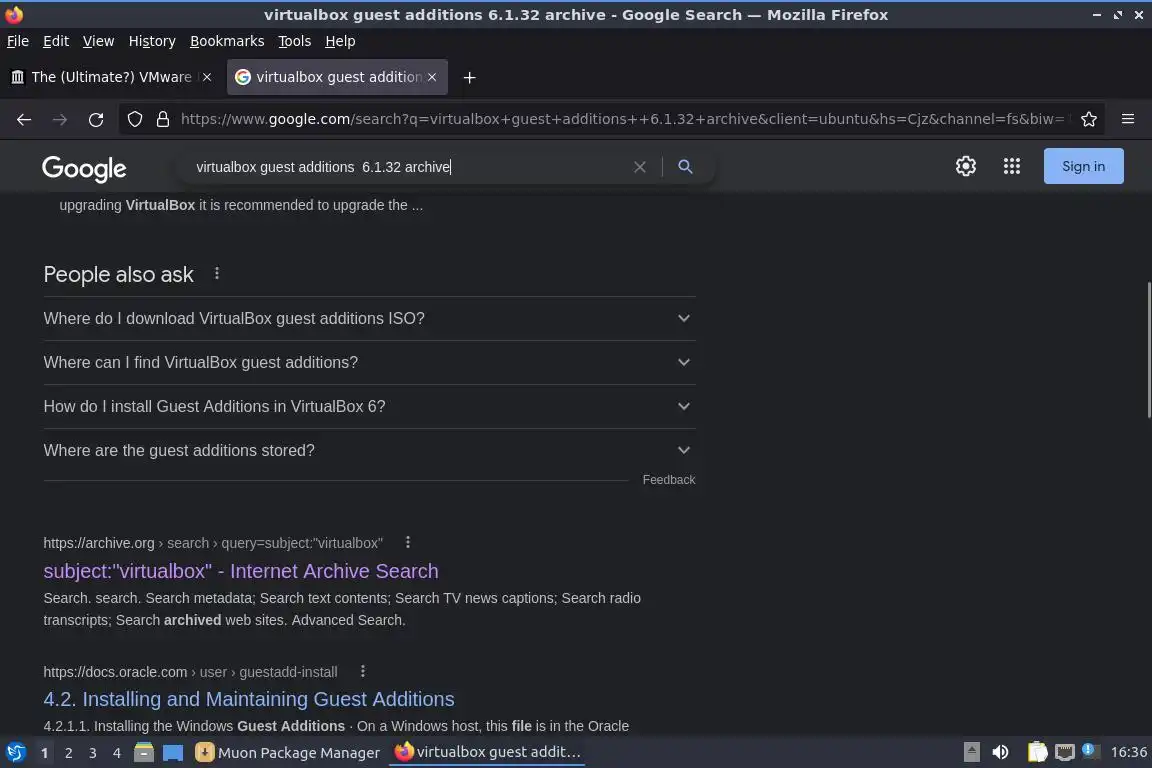This screenshot has height=768, width=1152.
Task: Switch to Muon Package Manager window
Action: [288, 753]
